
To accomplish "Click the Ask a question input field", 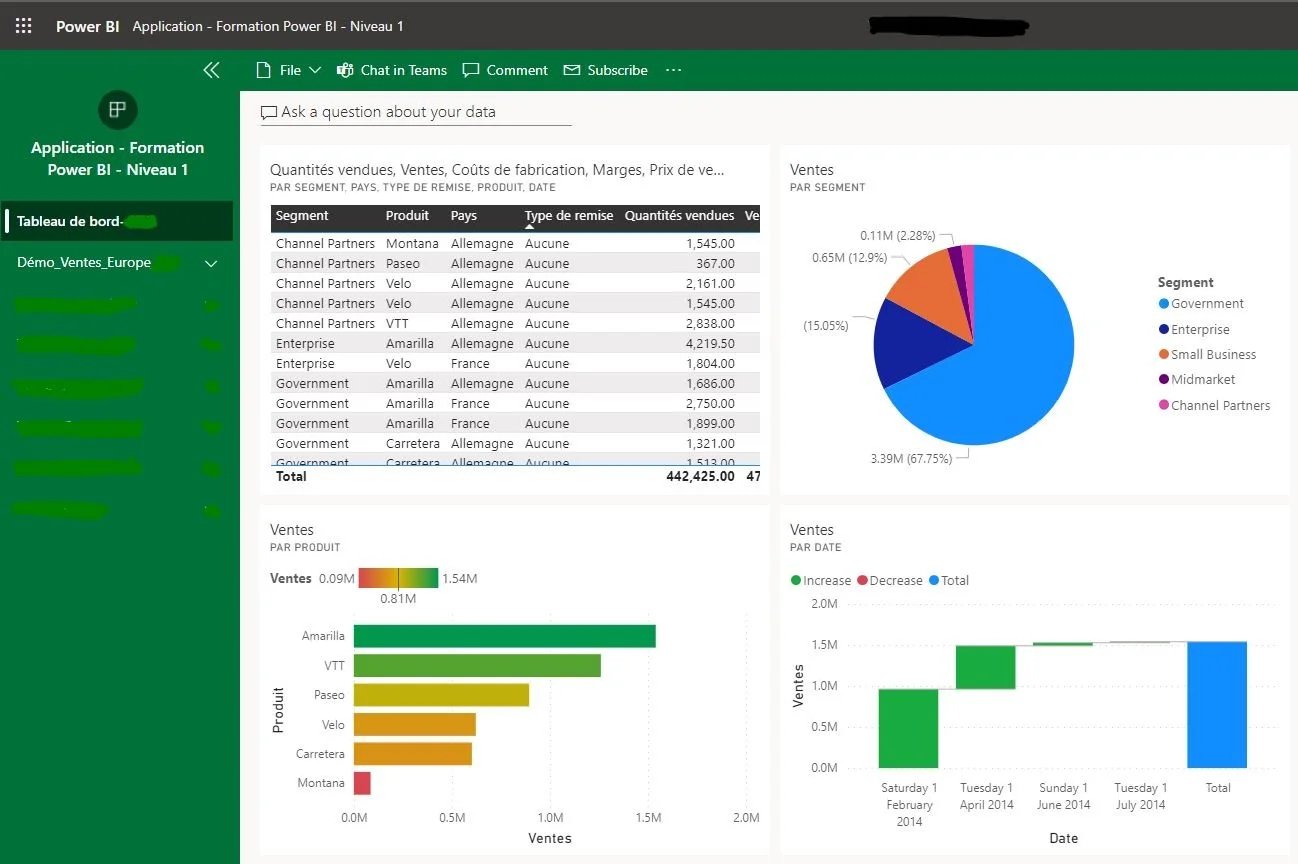I will (x=416, y=112).
